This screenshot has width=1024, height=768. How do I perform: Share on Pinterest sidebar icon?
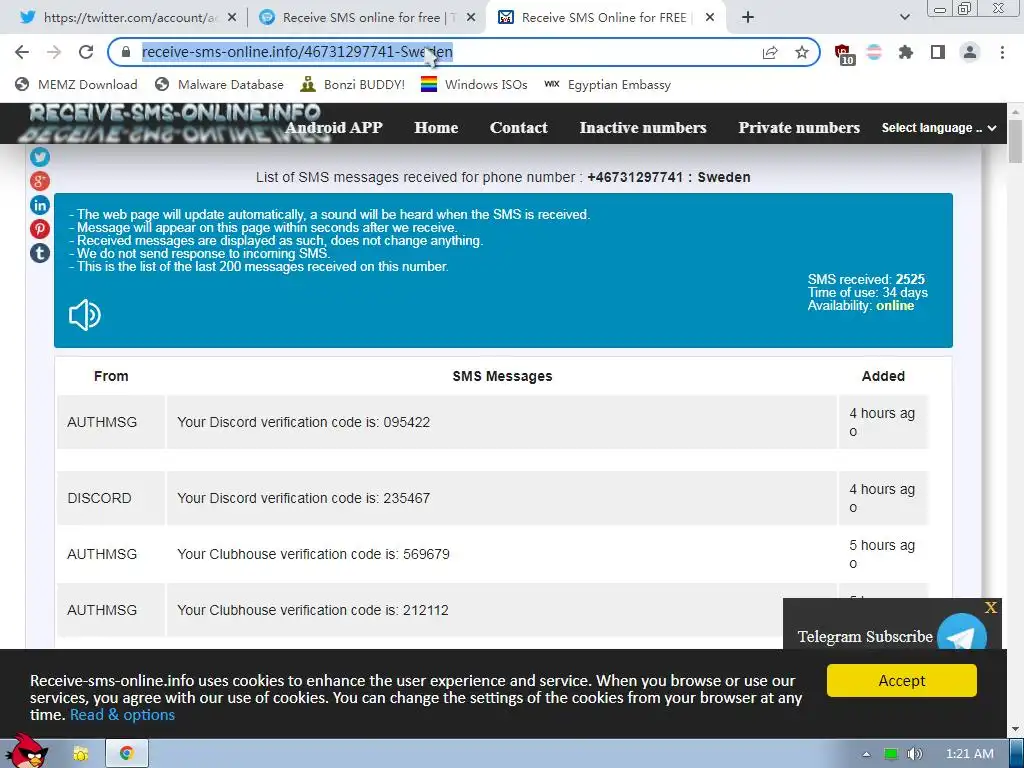coord(40,229)
